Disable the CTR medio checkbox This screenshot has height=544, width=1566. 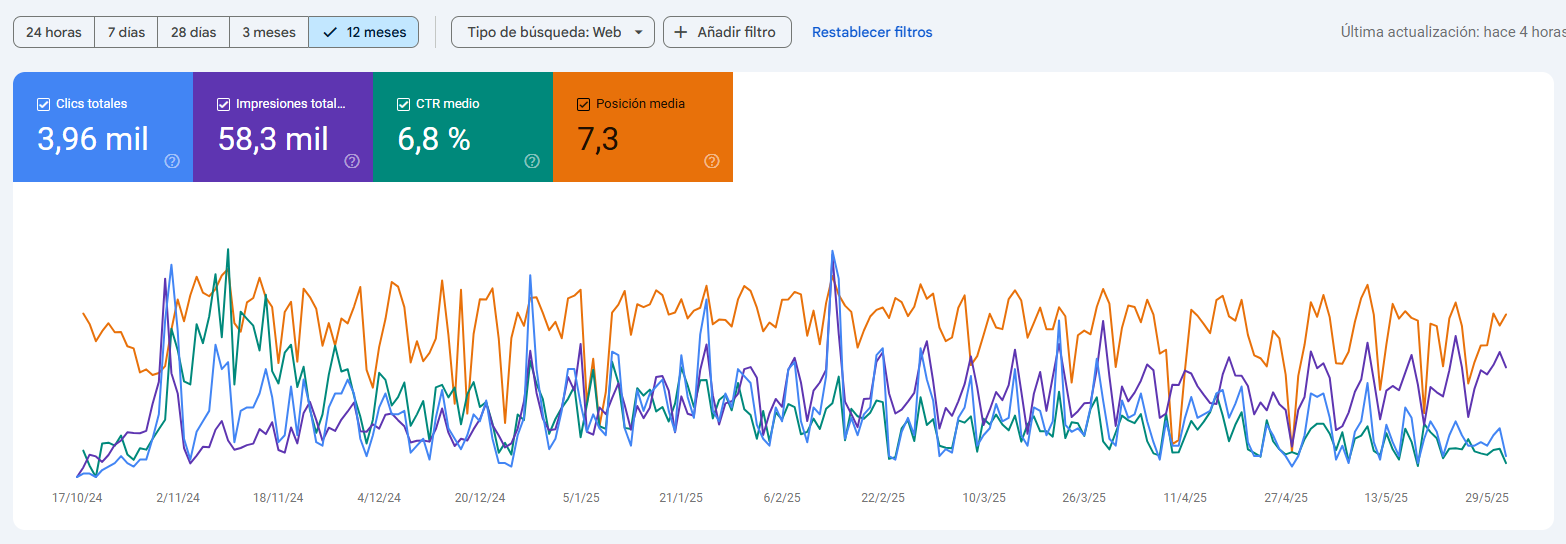coord(403,104)
